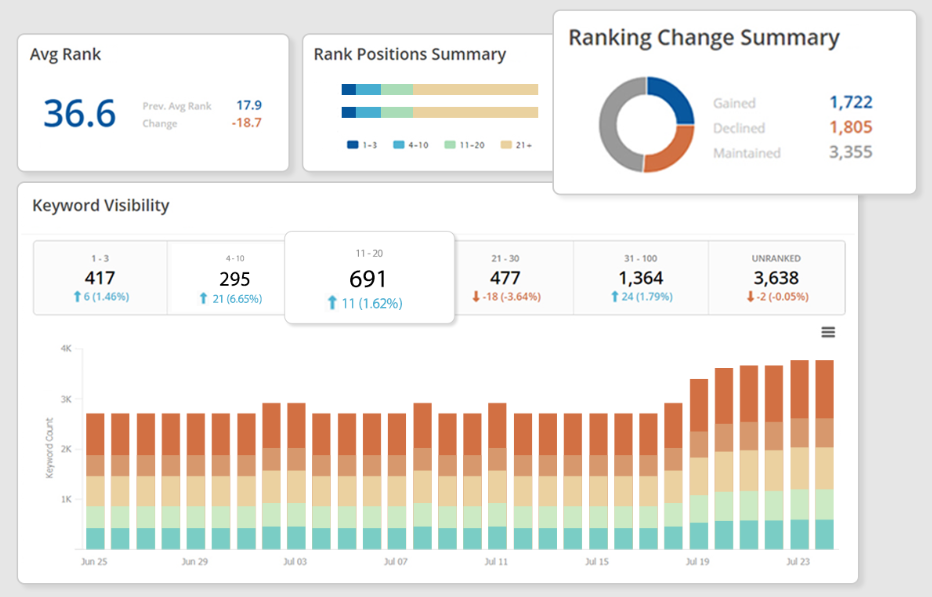The image size is (932, 597).
Task: Click the up arrow on the 4-10 card
Action: 202,296
